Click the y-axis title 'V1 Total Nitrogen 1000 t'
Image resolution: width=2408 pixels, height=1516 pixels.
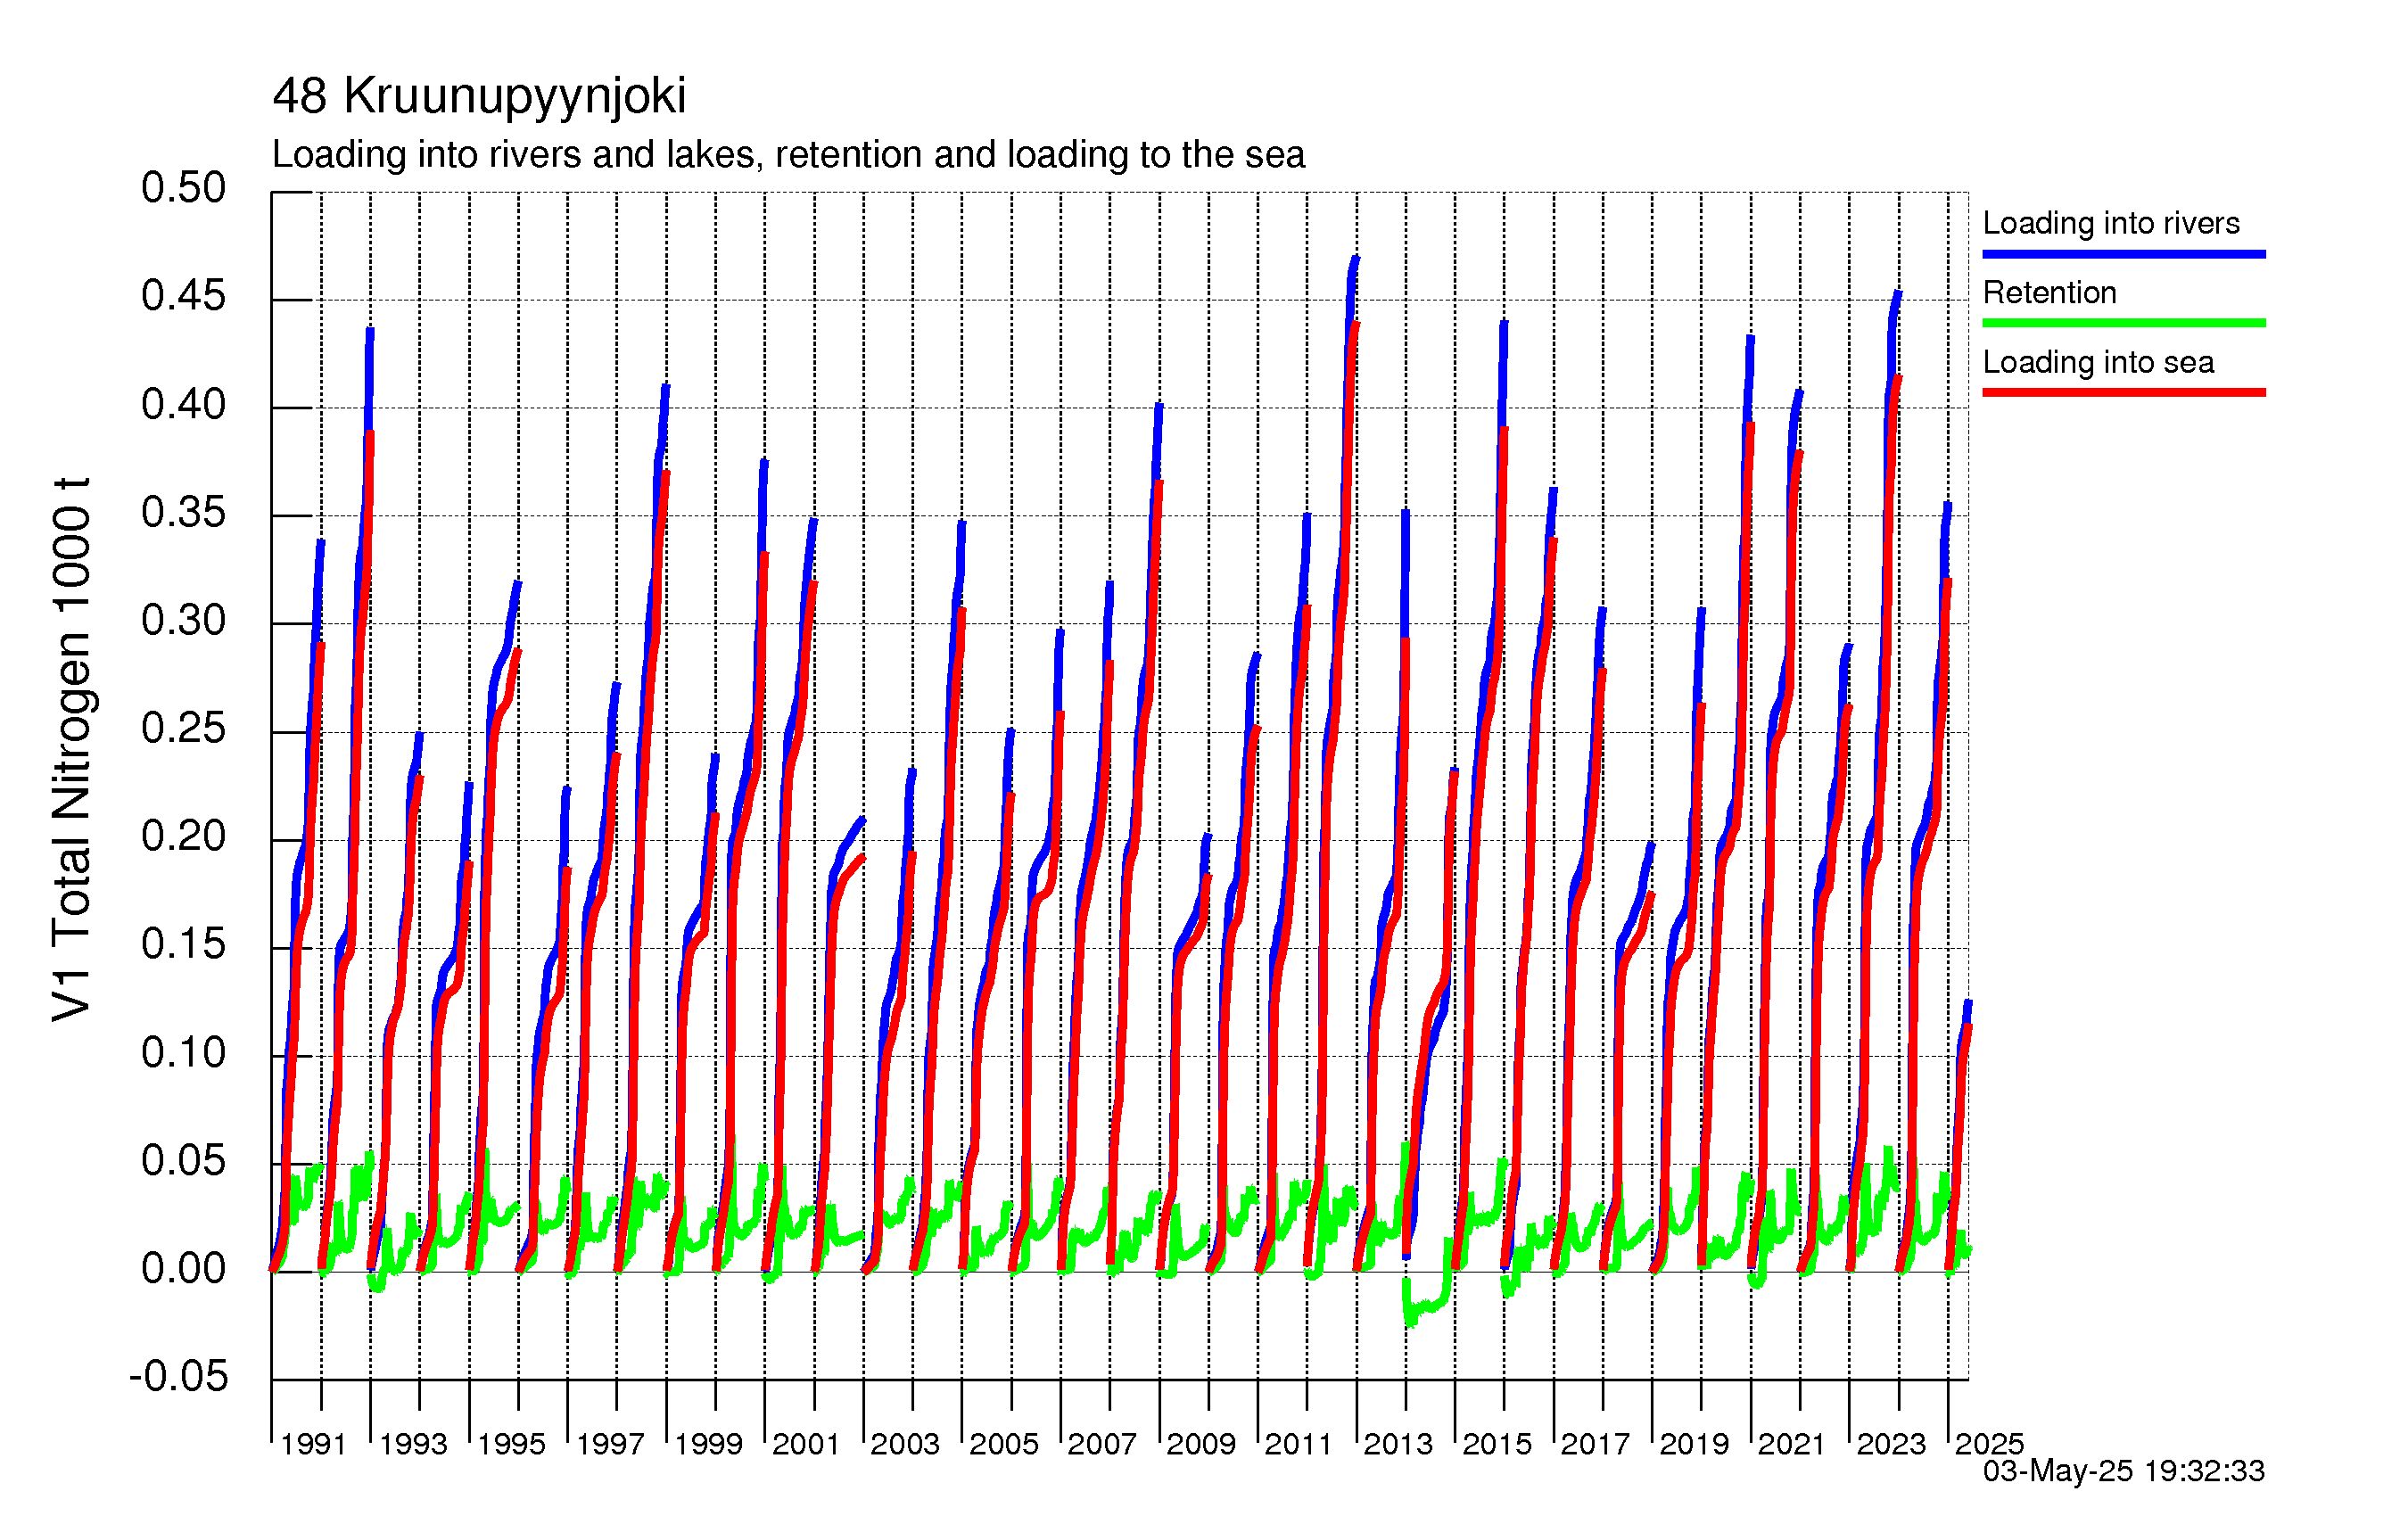click(72, 750)
